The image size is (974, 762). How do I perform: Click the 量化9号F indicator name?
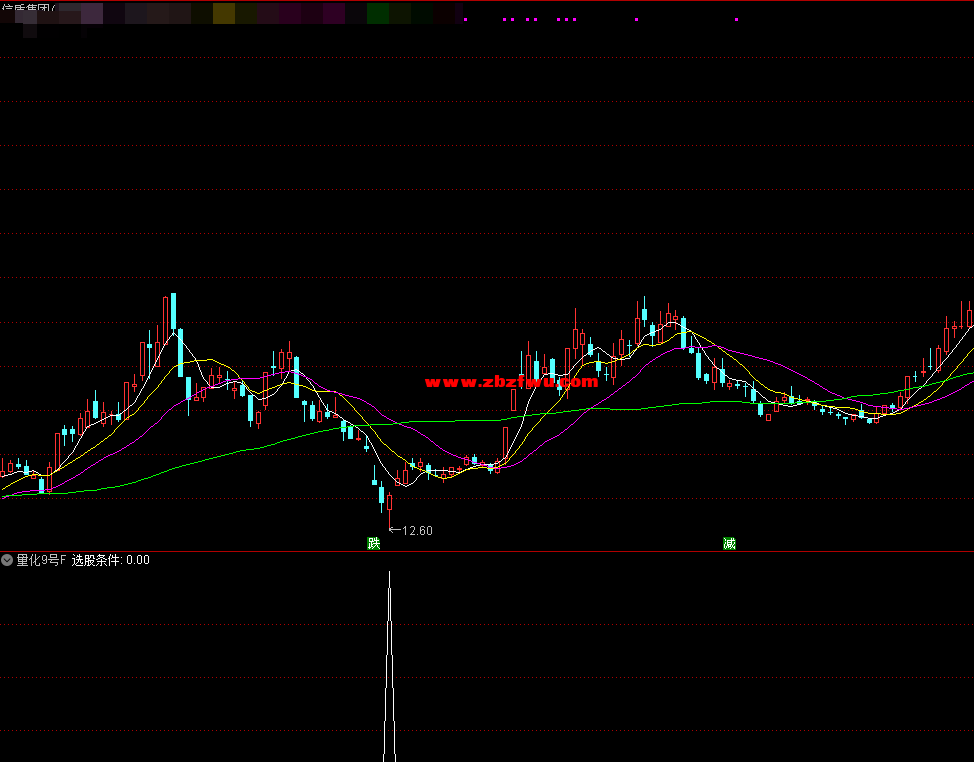point(41,560)
